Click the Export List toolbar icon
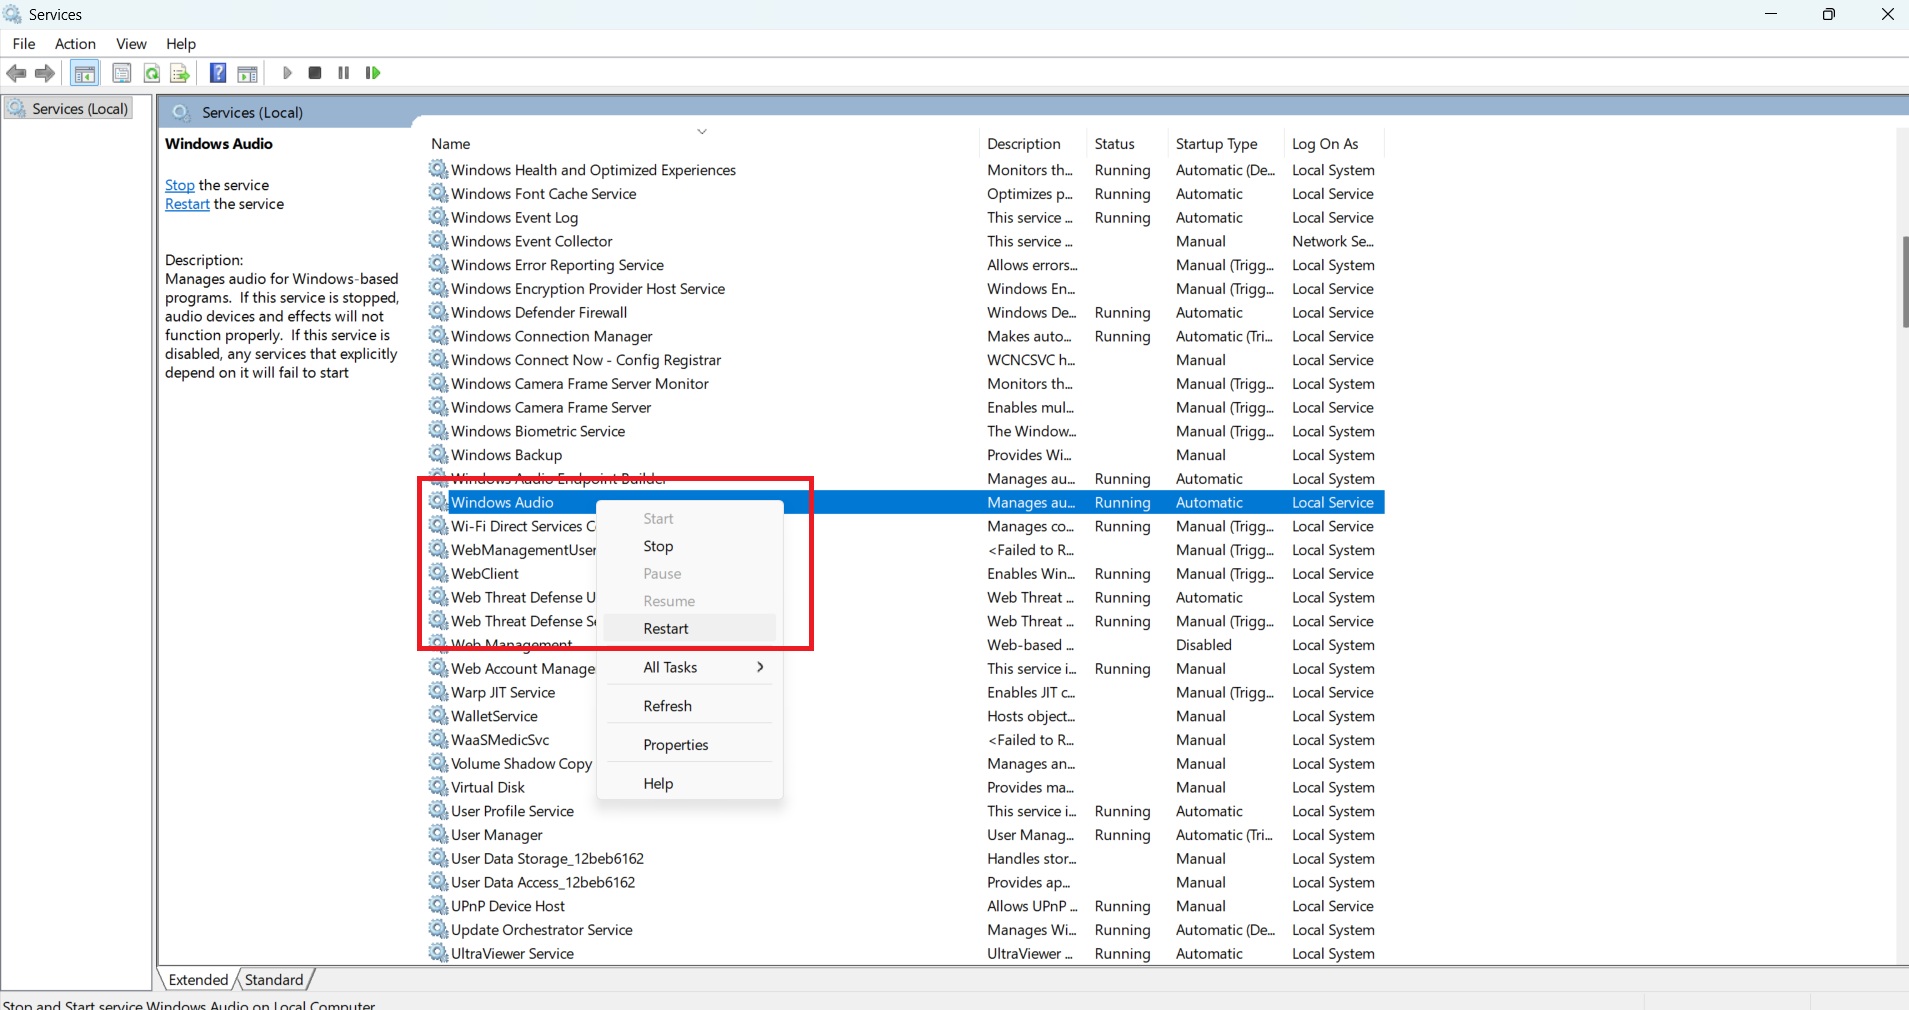This screenshot has height=1010, width=1909. click(180, 73)
